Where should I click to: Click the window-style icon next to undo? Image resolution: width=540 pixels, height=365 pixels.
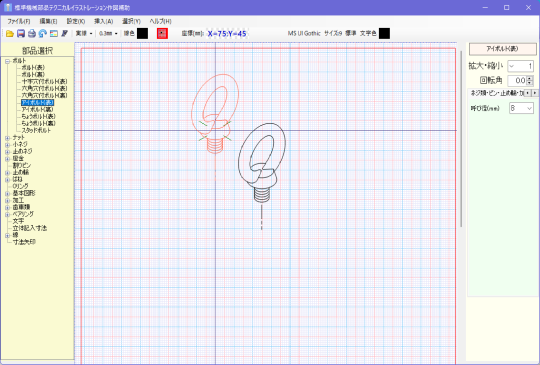point(54,33)
